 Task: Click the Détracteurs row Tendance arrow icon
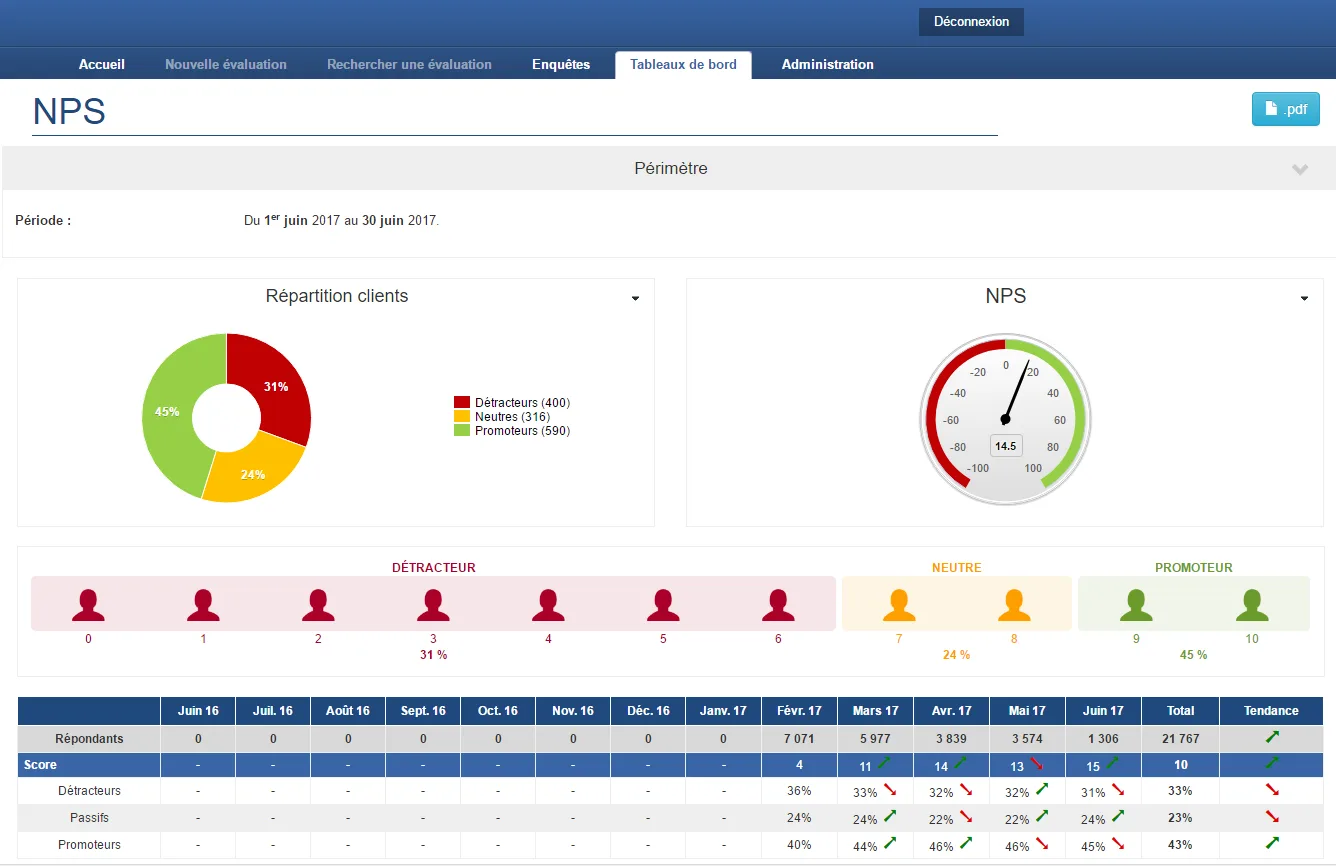pos(1272,790)
